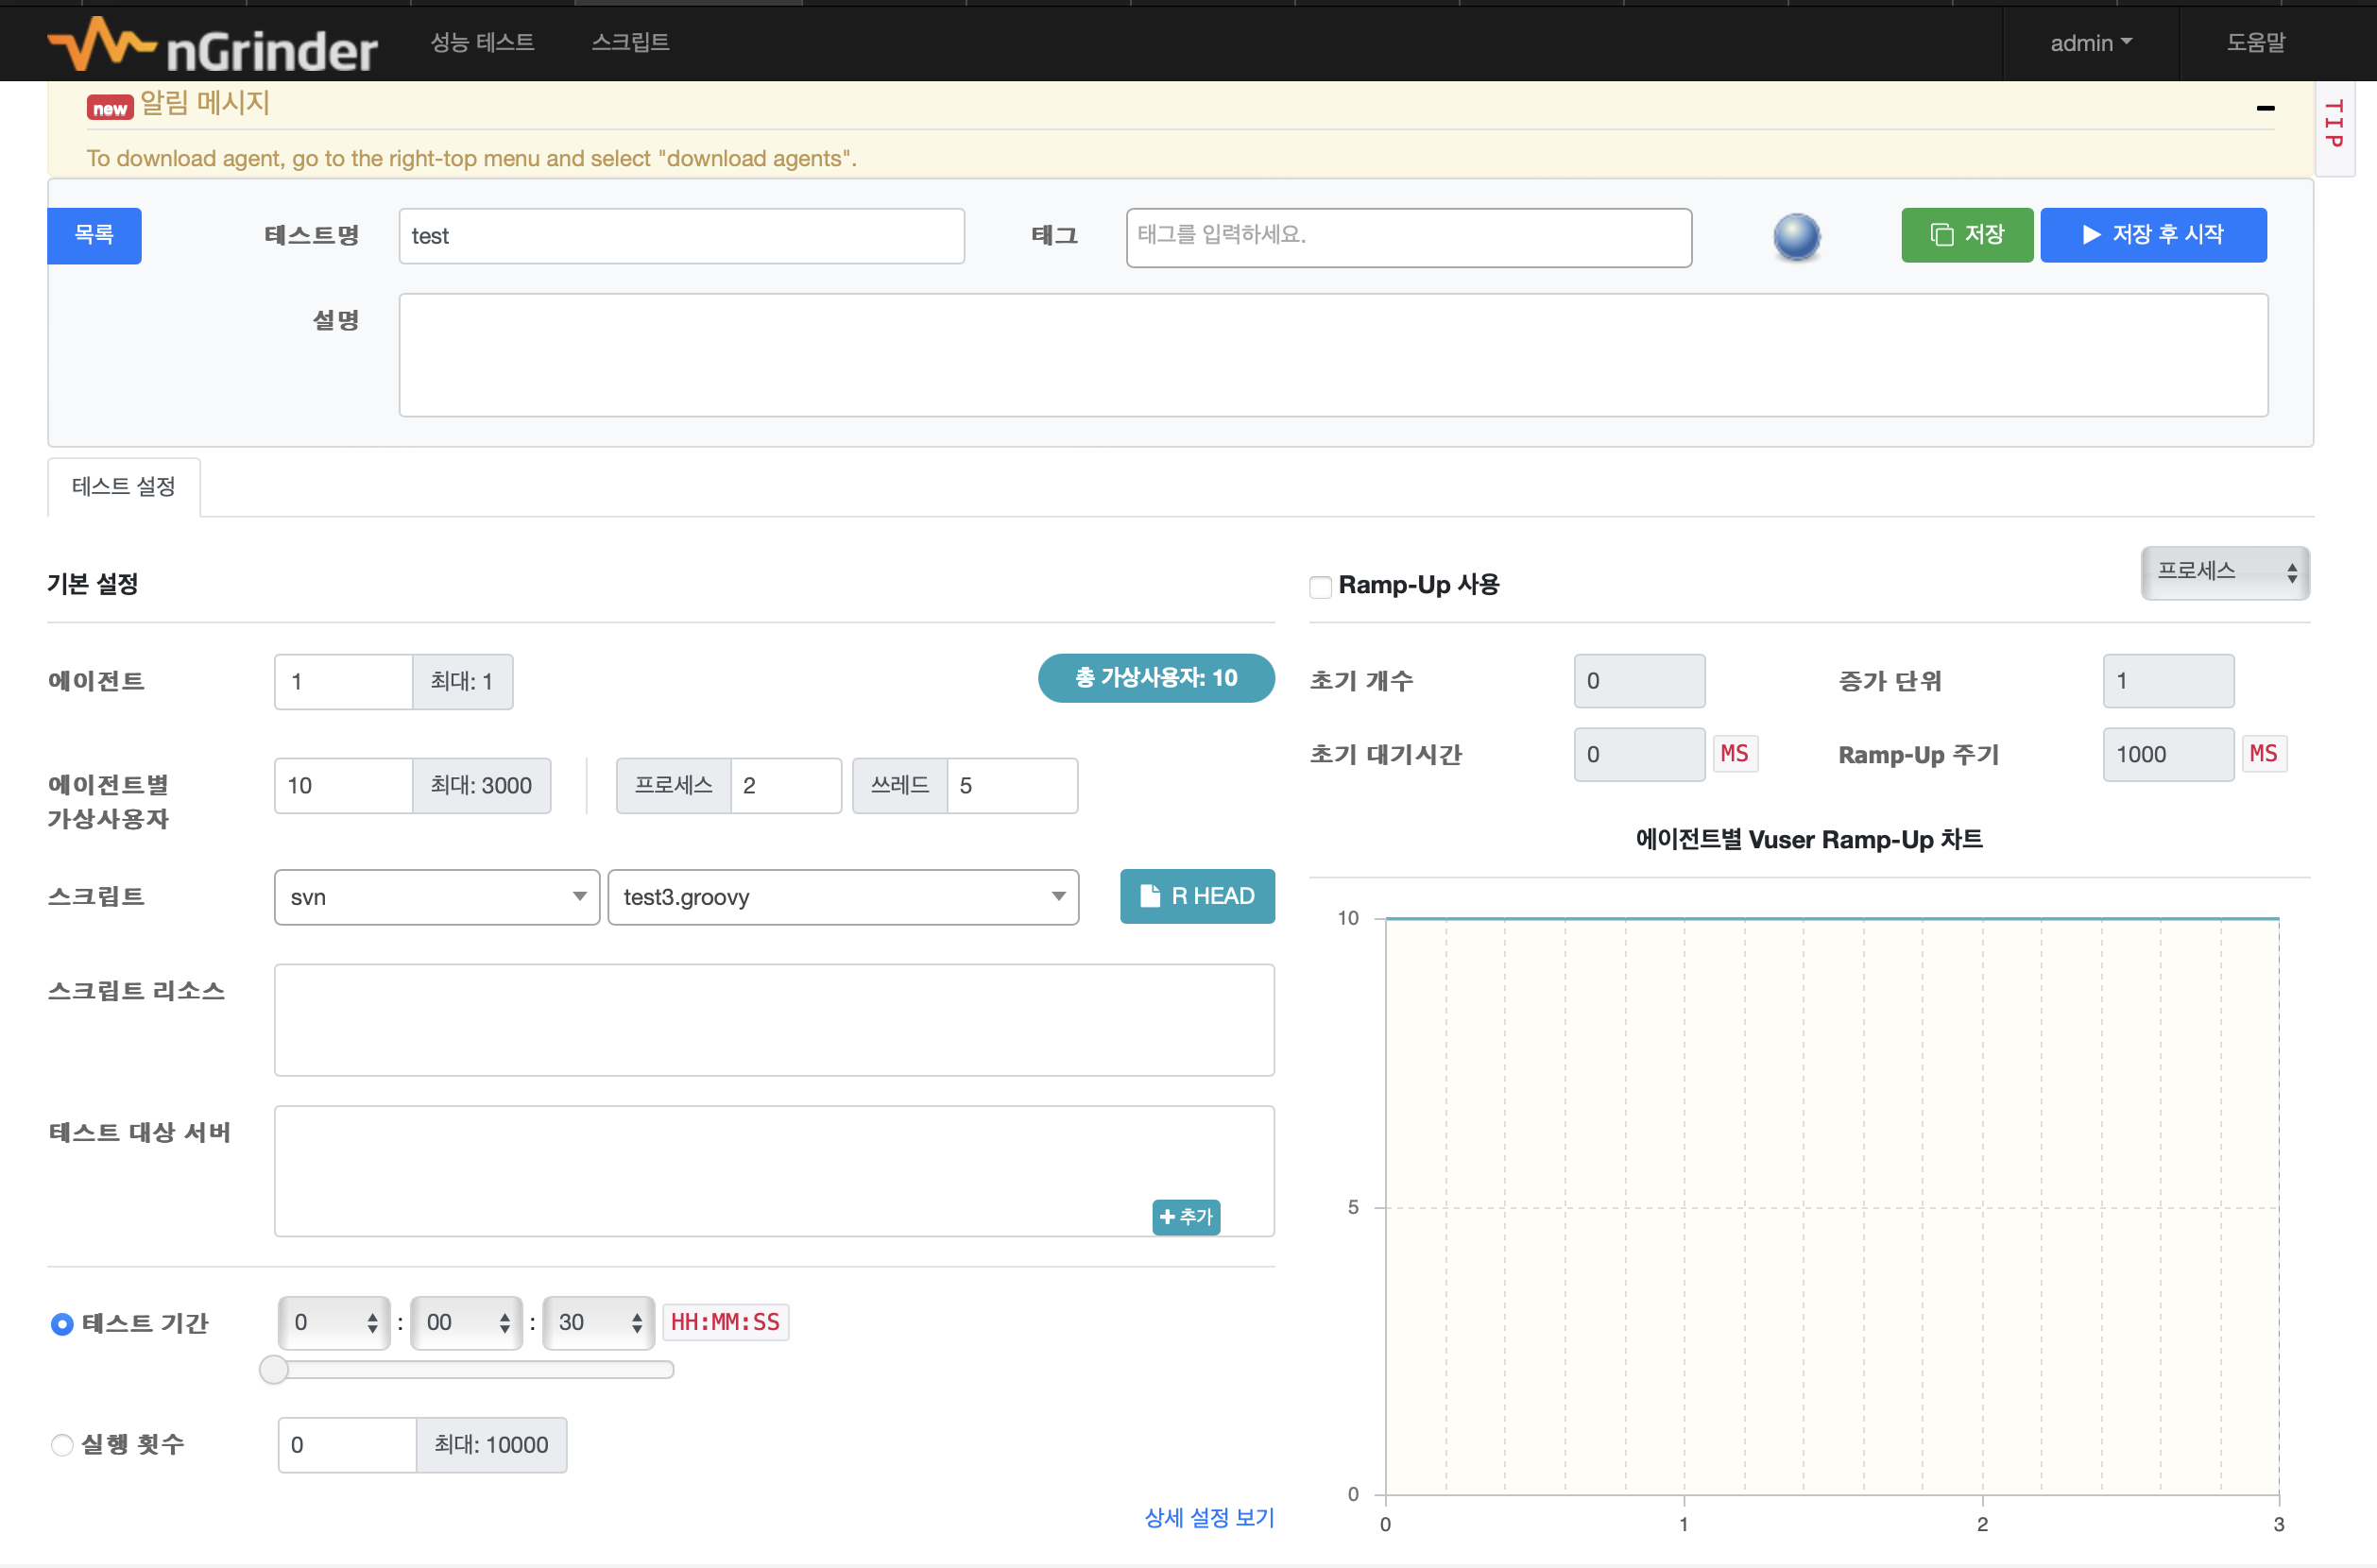Viewport: 2377px width, 1568px height.
Task: Enable the Ramp-Up 사용 checkbox
Action: (x=1320, y=587)
